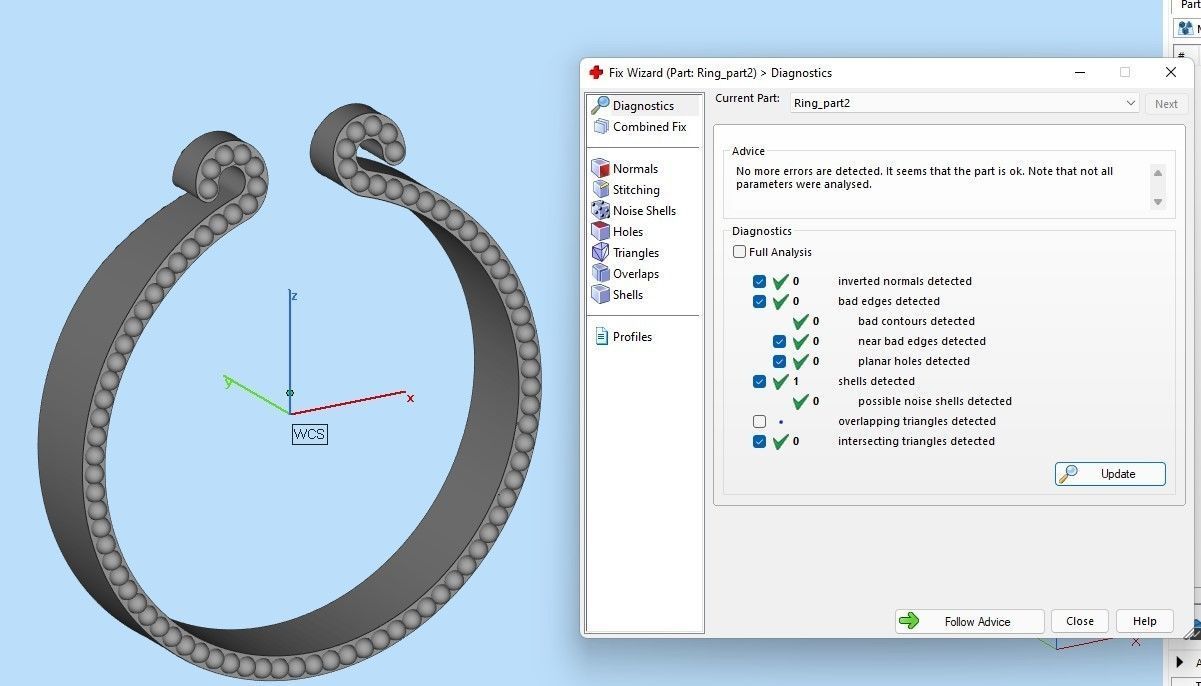Open the Overlaps fixing page
The height and width of the screenshot is (686, 1201).
pyautogui.click(x=625, y=274)
